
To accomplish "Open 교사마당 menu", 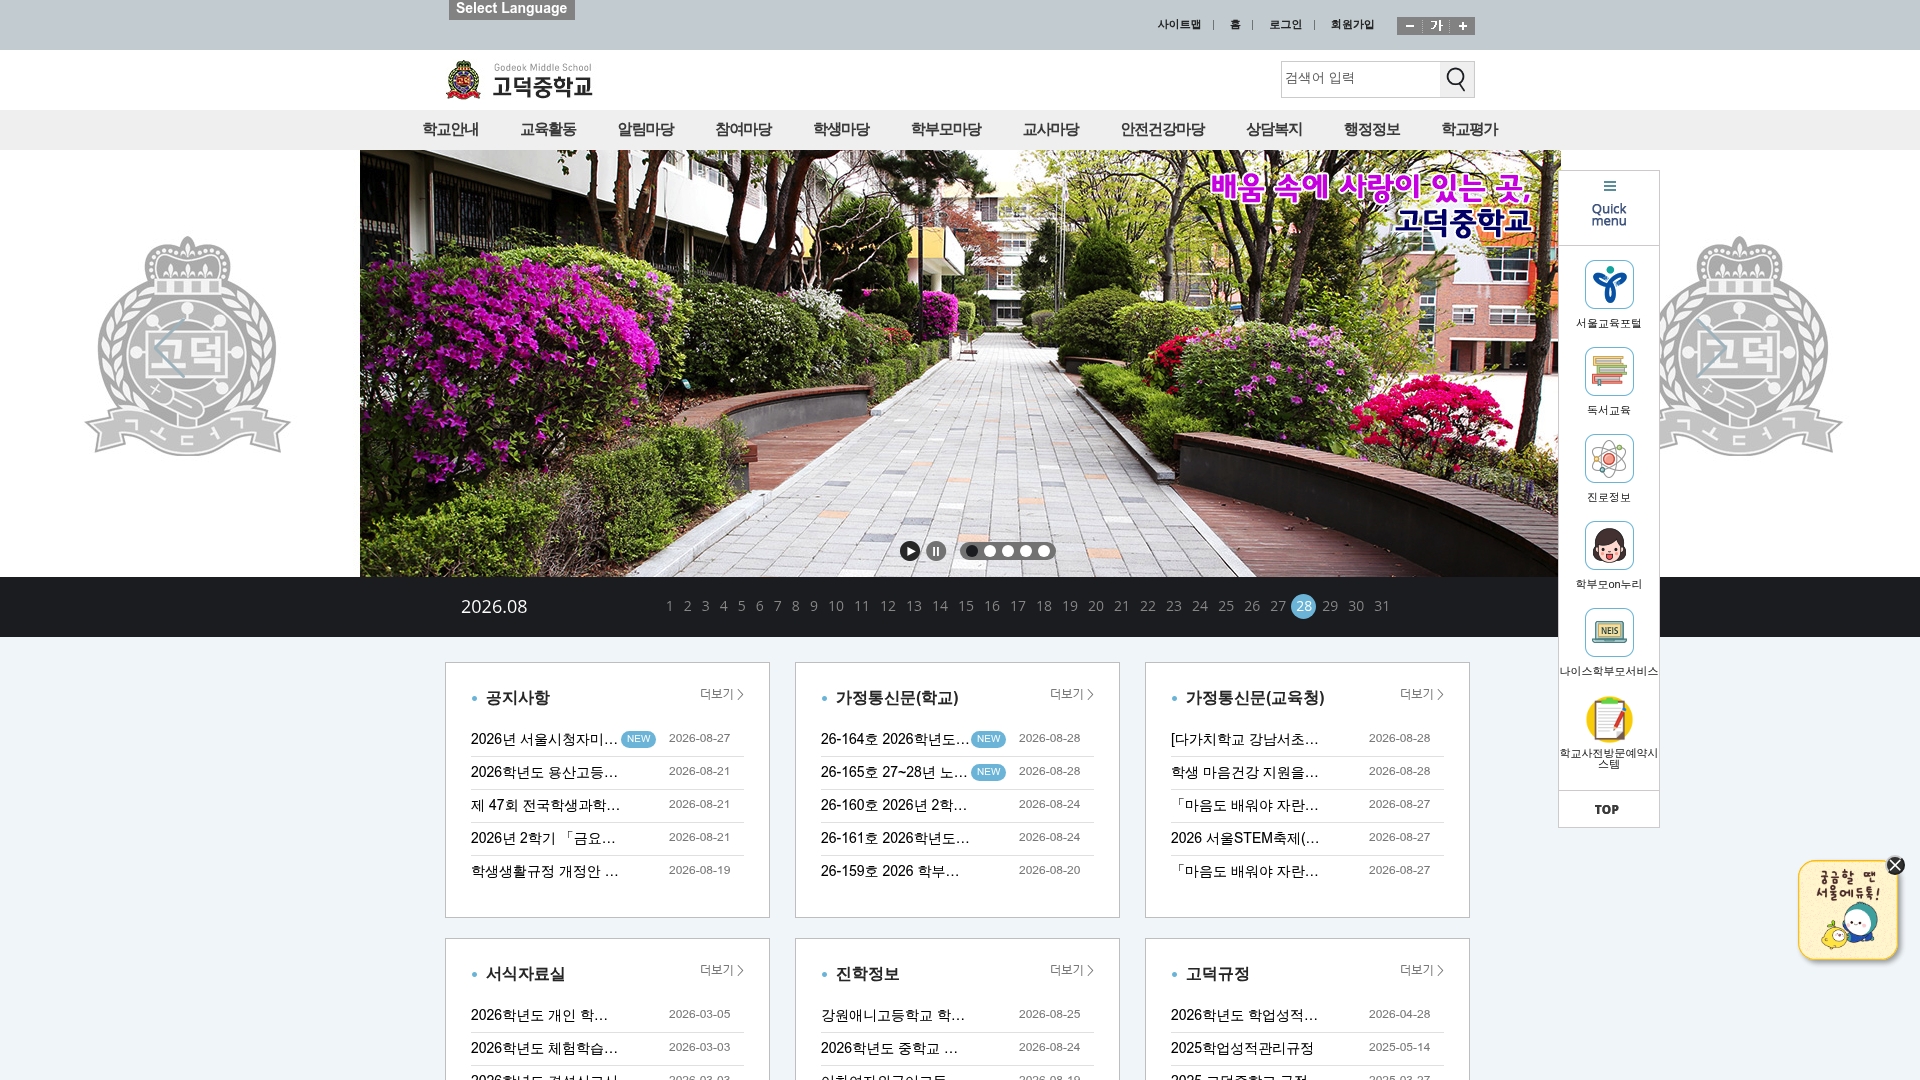I will 1051,130.
